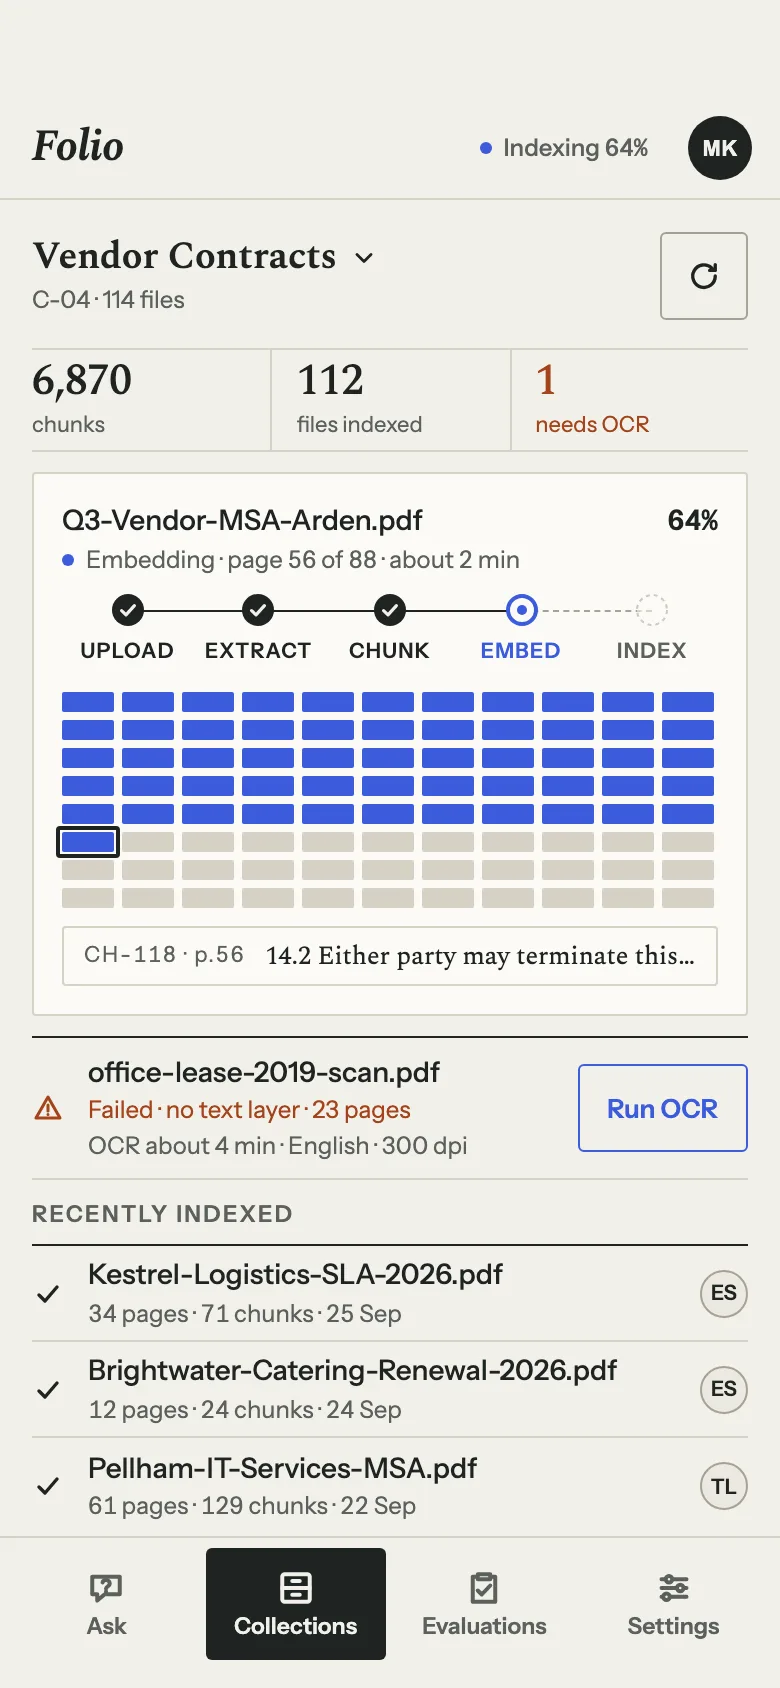Select the active EMBED step marker

521,609
